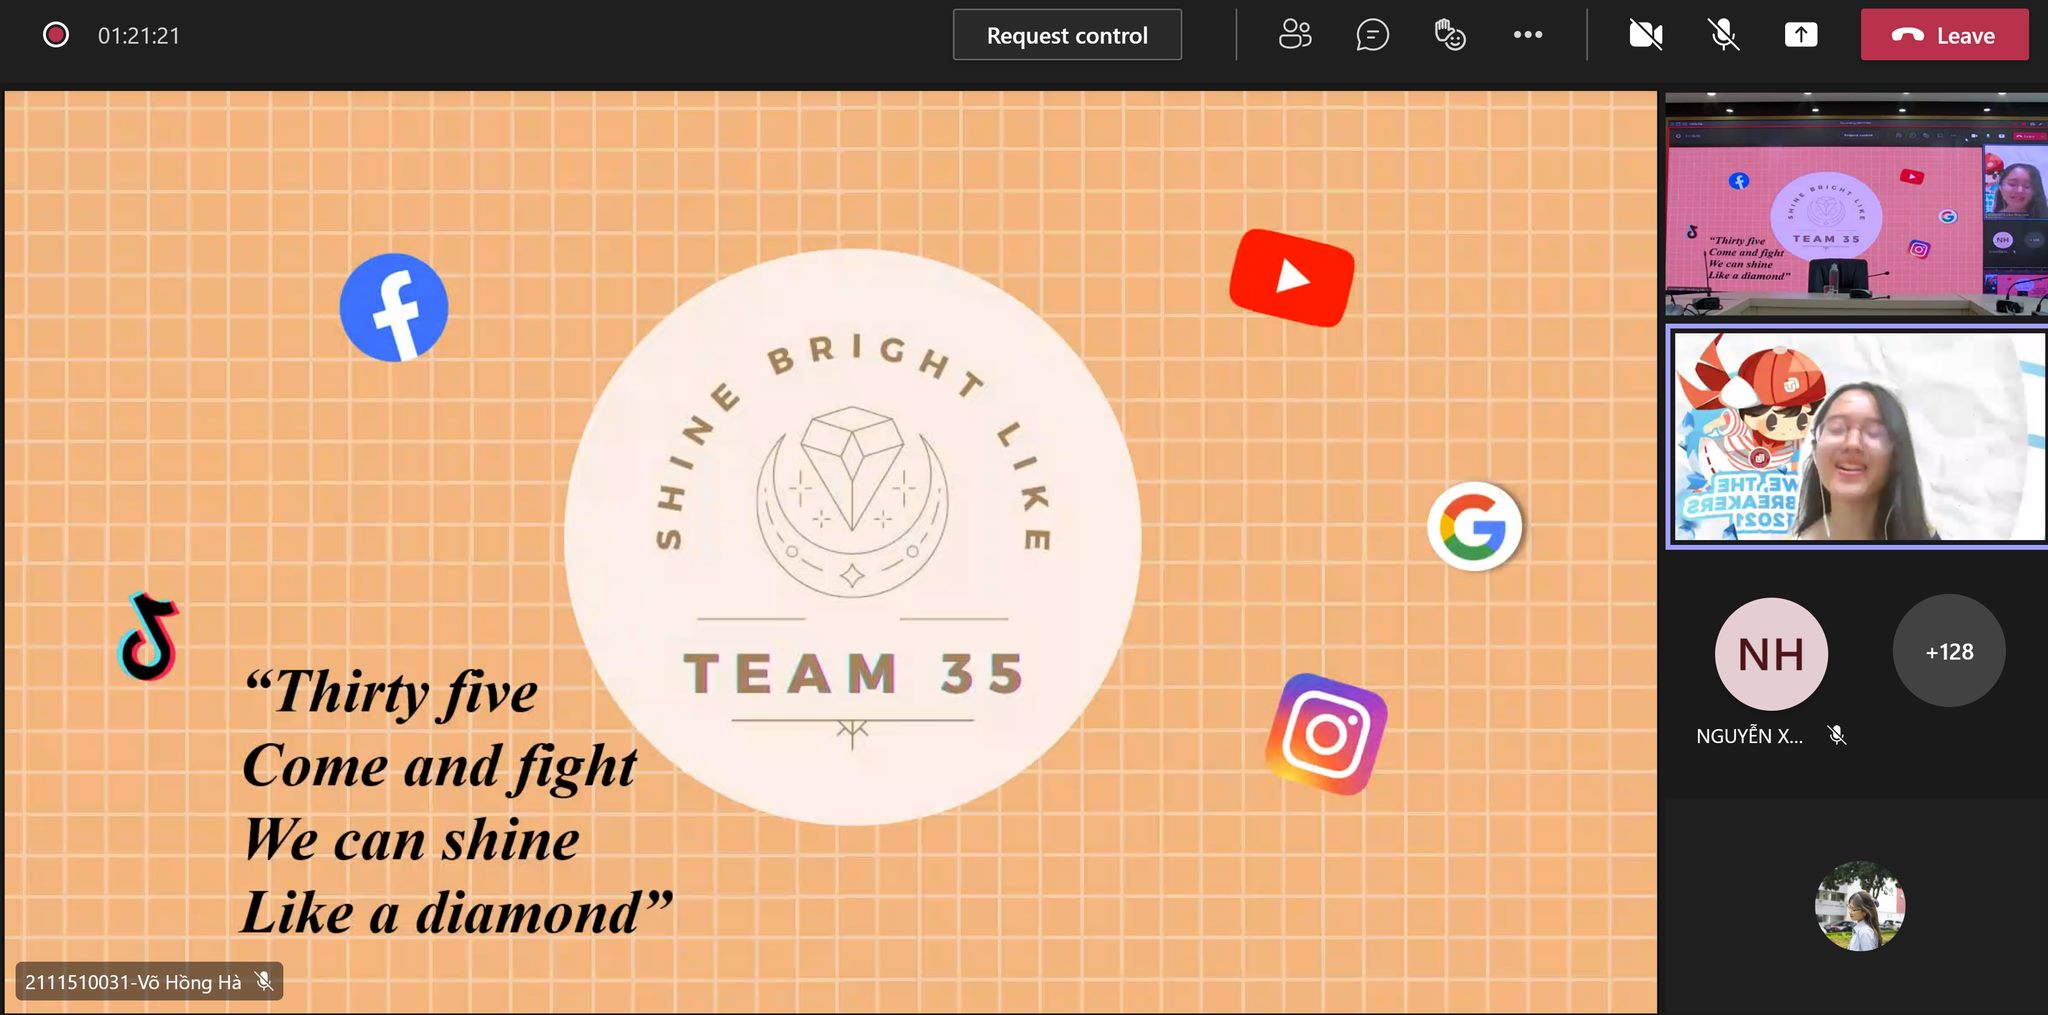Select the presenter label 2111510031-Võ Hồng Hà

133,982
